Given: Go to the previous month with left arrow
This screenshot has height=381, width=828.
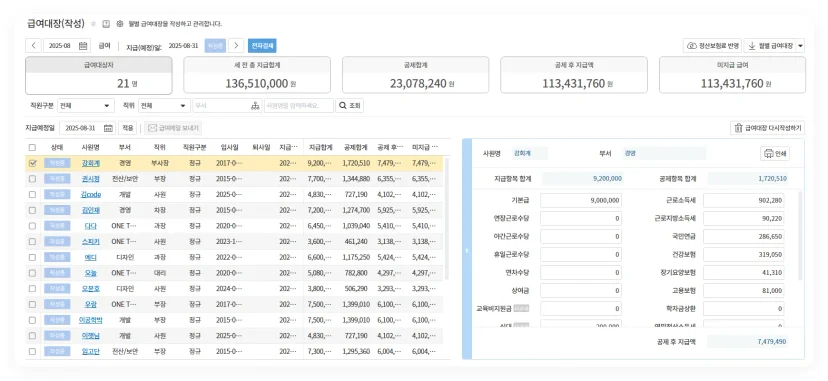Looking at the screenshot, I should click(x=33, y=45).
